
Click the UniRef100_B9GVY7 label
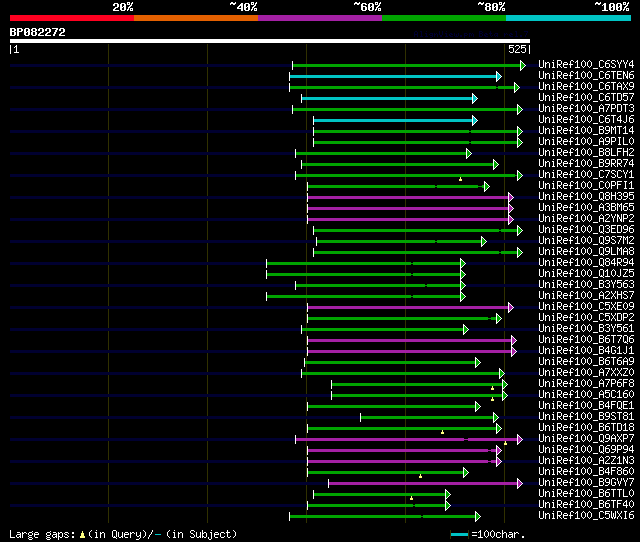tap(586, 483)
